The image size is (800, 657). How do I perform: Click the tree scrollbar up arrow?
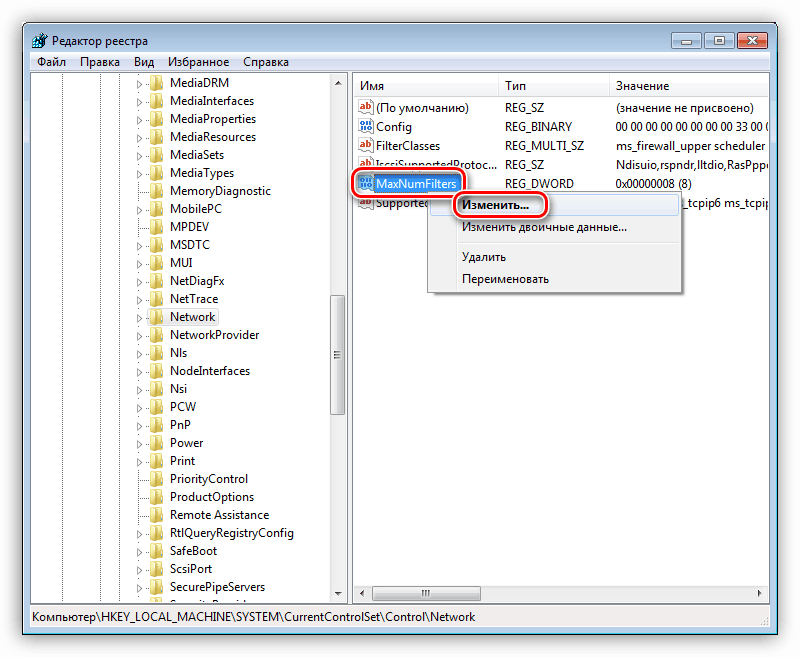(x=338, y=83)
